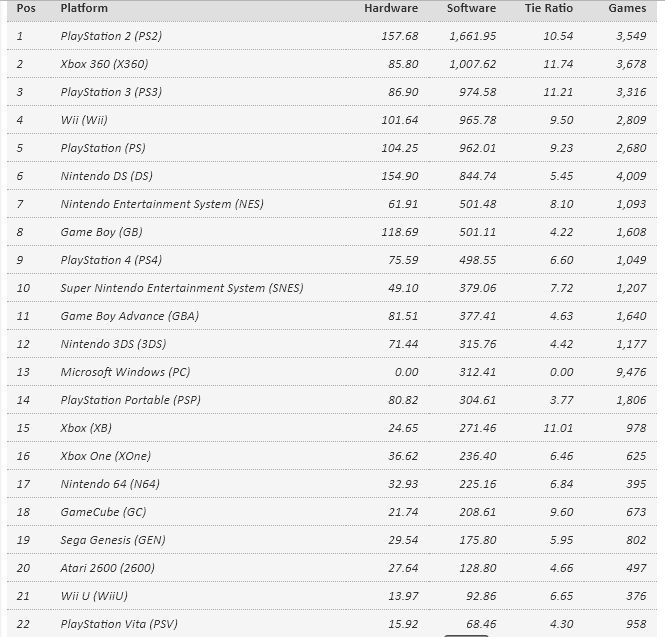Click Sega Genesis software value 175.80
The width and height of the screenshot is (665, 637).
pos(478,540)
